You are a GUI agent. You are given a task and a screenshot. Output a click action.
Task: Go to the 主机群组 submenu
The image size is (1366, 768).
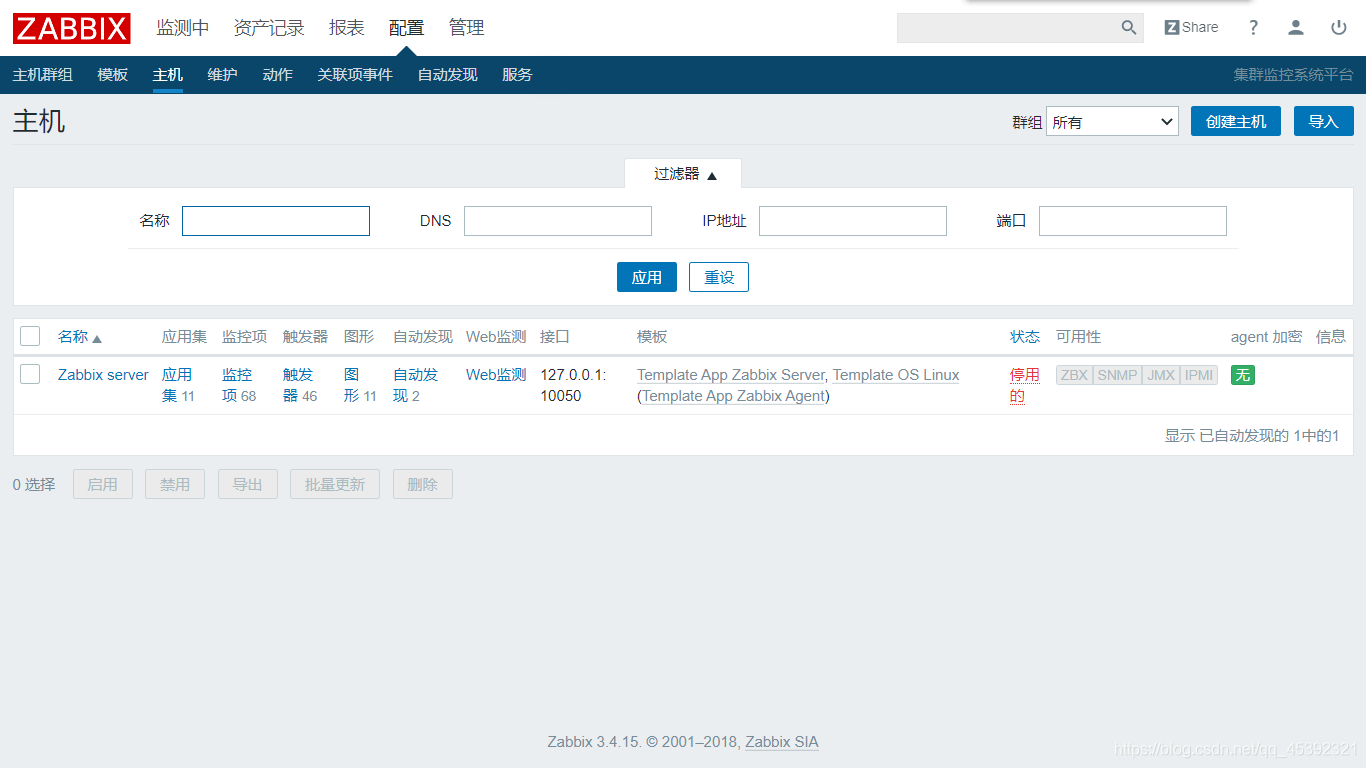43,75
